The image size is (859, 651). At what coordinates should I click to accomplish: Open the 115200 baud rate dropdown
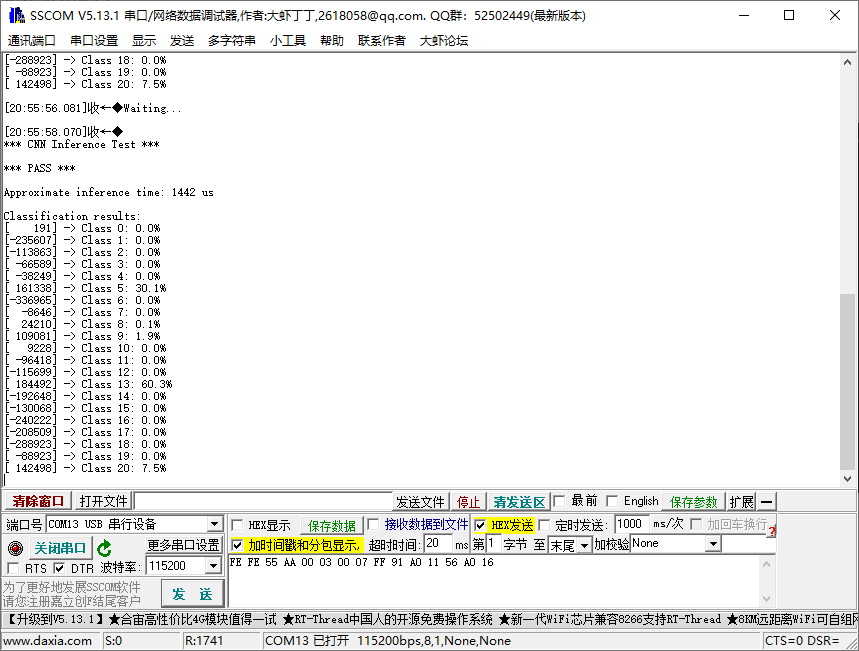213,566
